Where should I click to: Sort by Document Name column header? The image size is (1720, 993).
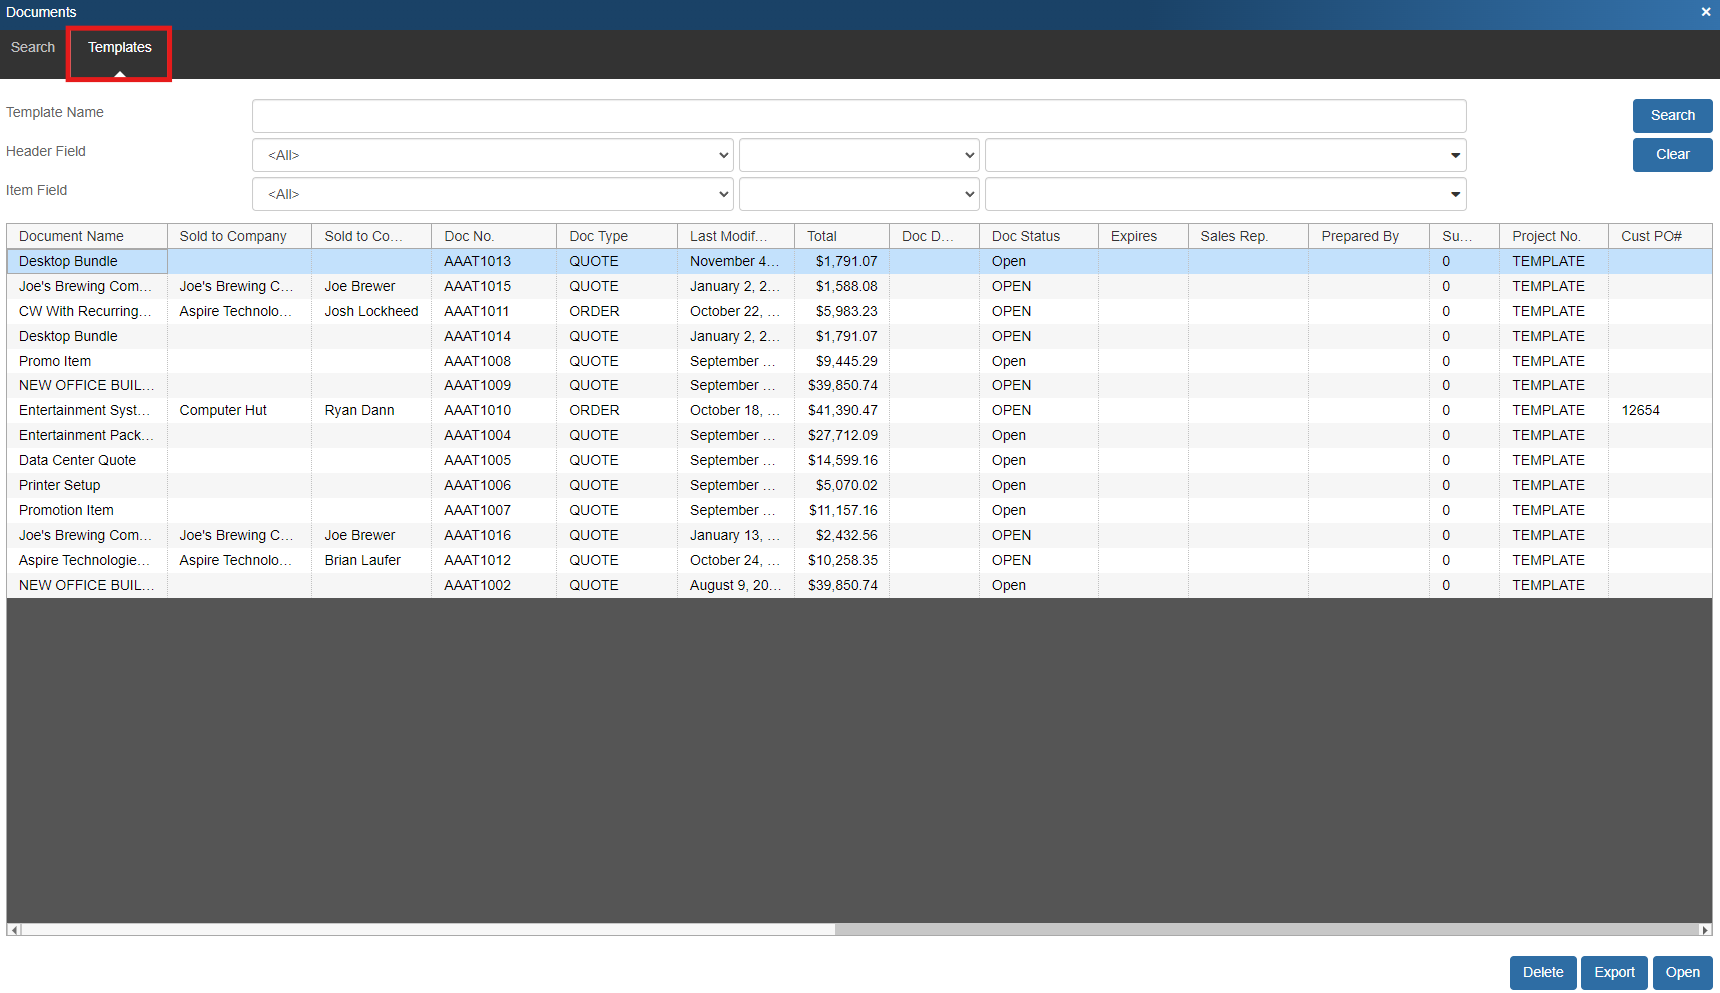[86, 236]
